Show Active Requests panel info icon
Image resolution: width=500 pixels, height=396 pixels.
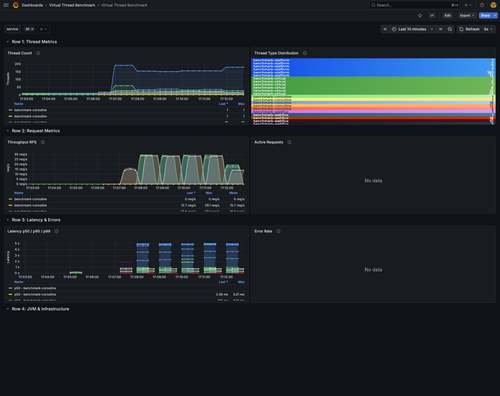[x=289, y=142]
